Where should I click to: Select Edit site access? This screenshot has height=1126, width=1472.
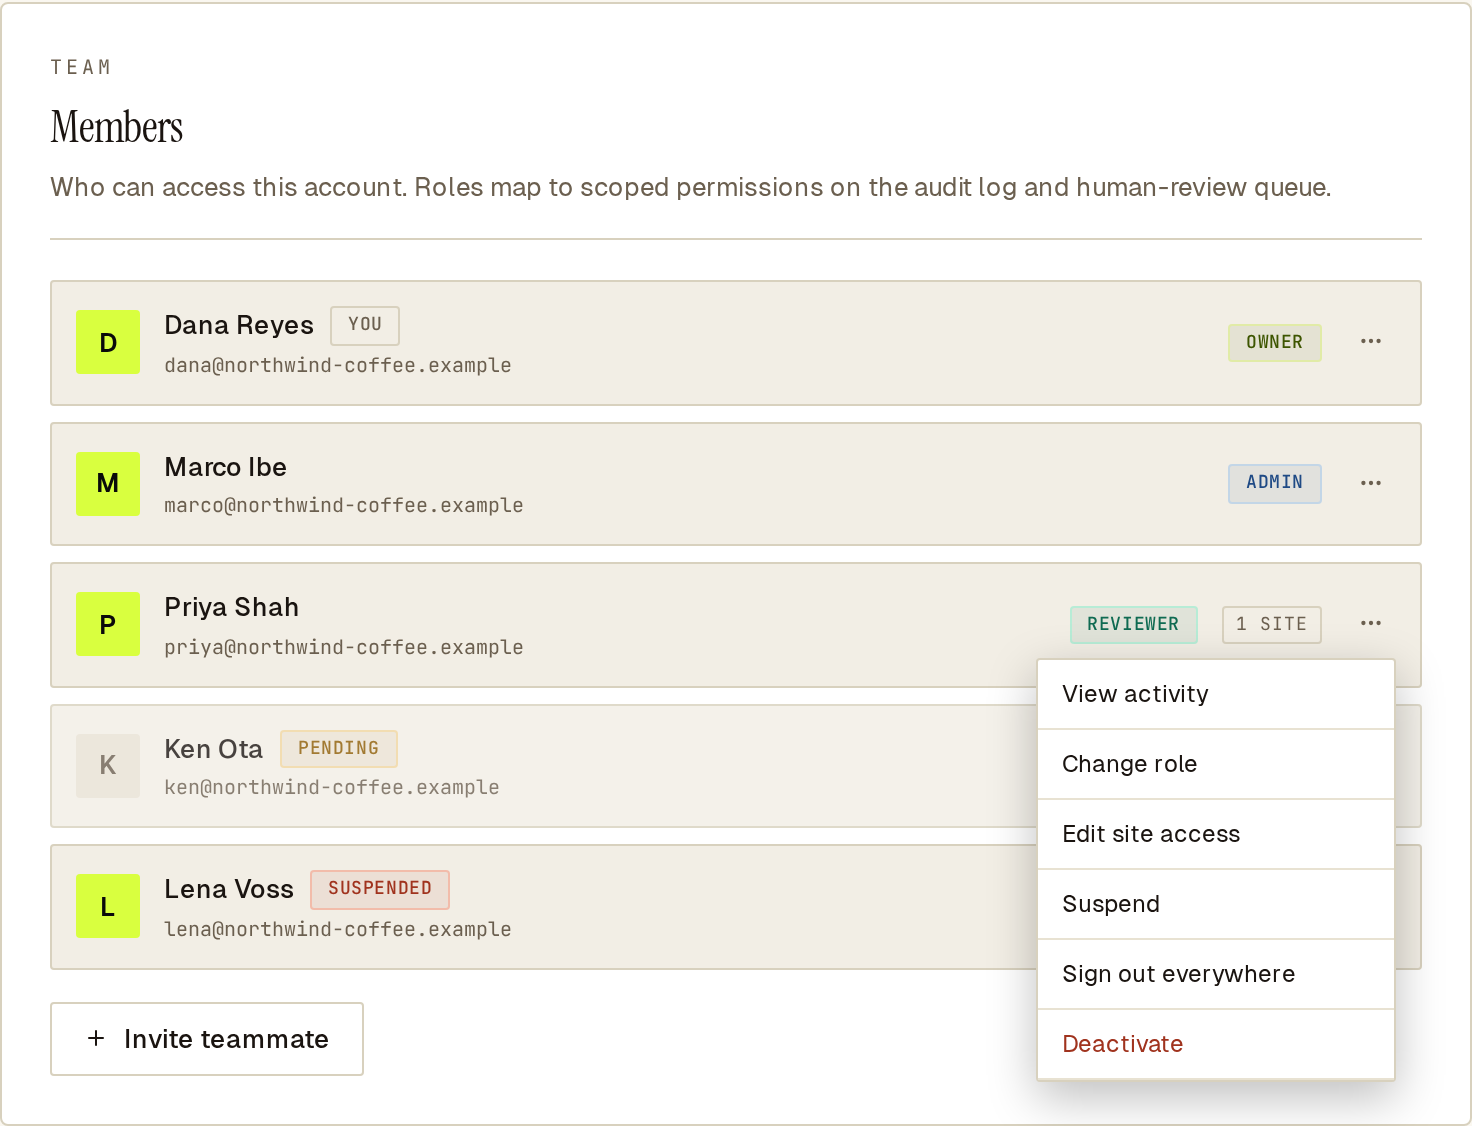[1216, 834]
